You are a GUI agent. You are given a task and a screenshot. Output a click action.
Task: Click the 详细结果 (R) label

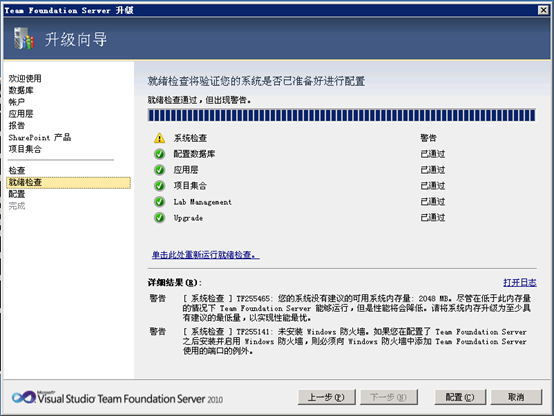175,282
